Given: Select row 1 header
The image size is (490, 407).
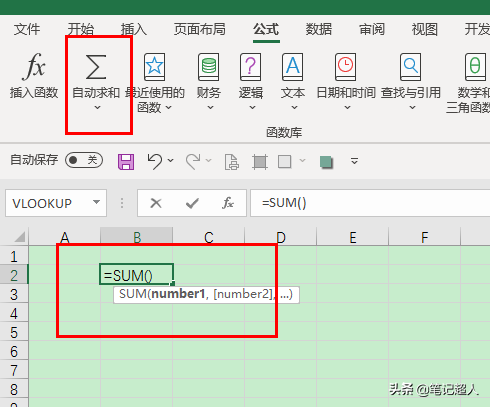Looking at the screenshot, I should pyautogui.click(x=14, y=256).
